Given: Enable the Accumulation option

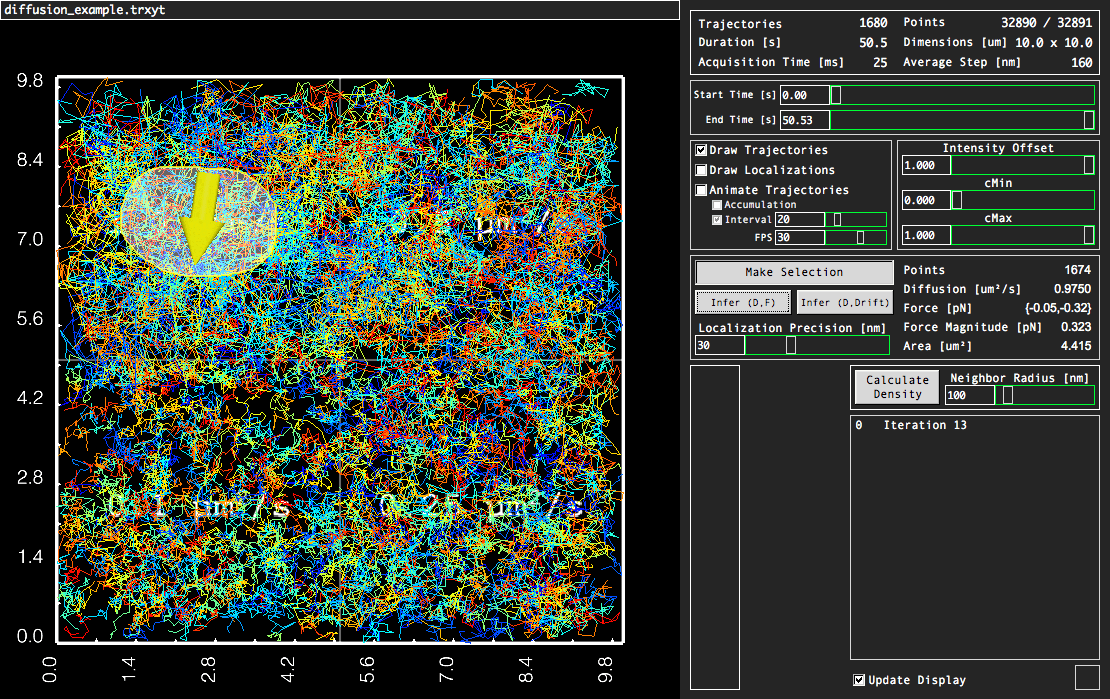Looking at the screenshot, I should [x=717, y=205].
